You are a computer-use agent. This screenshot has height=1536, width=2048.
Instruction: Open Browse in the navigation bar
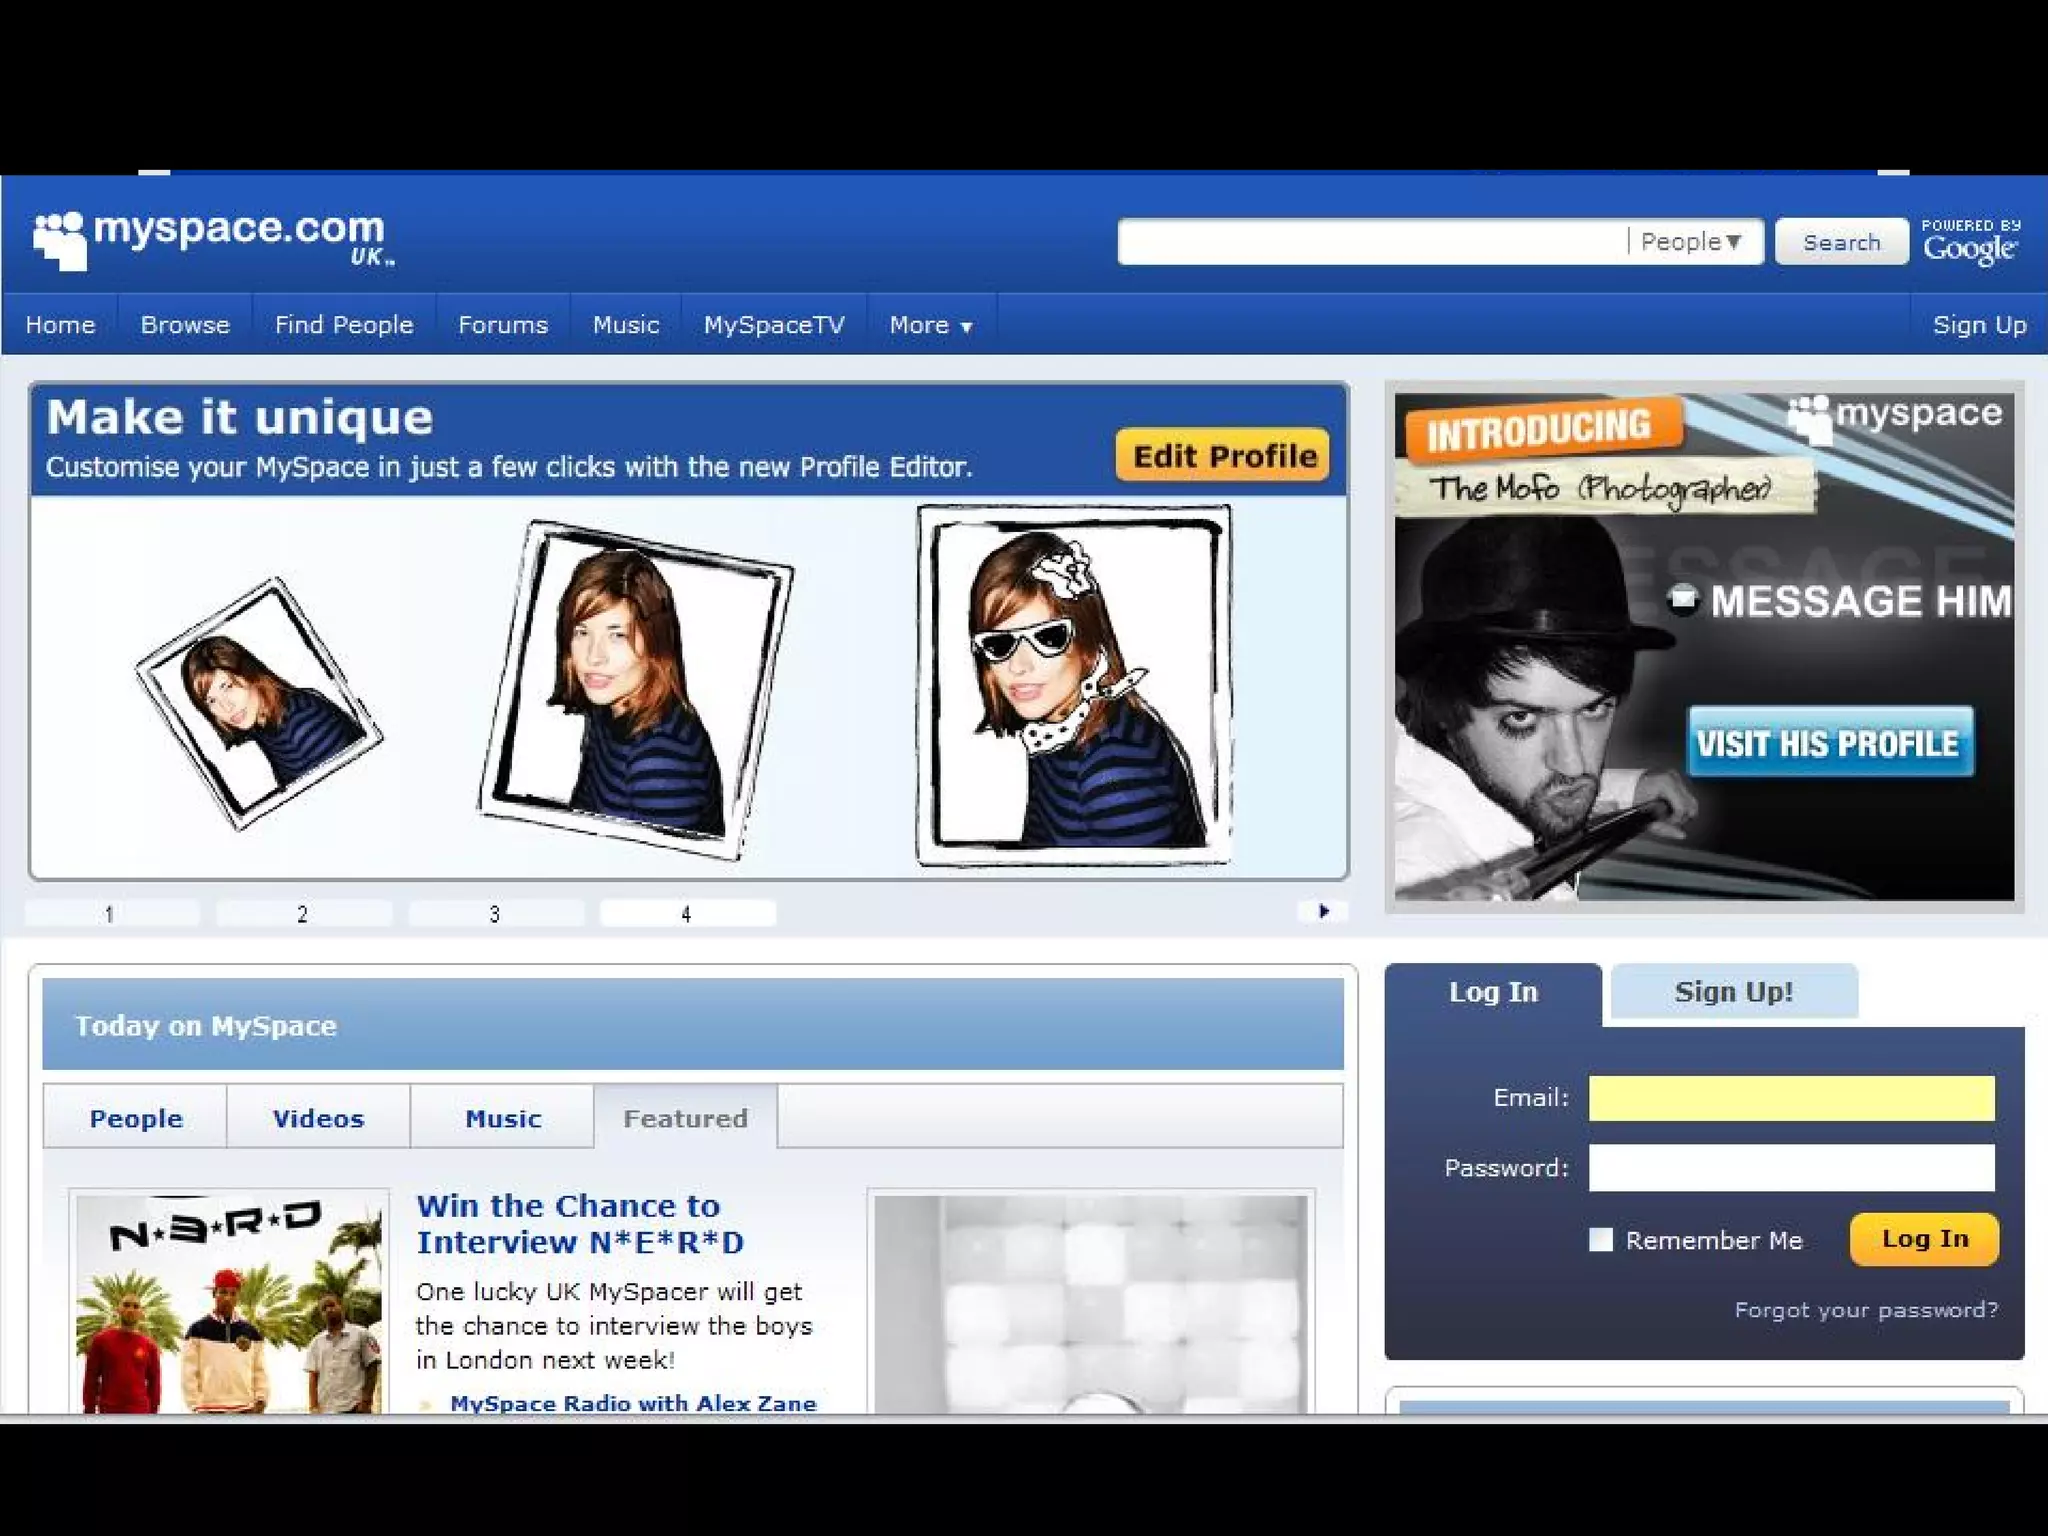(x=185, y=325)
